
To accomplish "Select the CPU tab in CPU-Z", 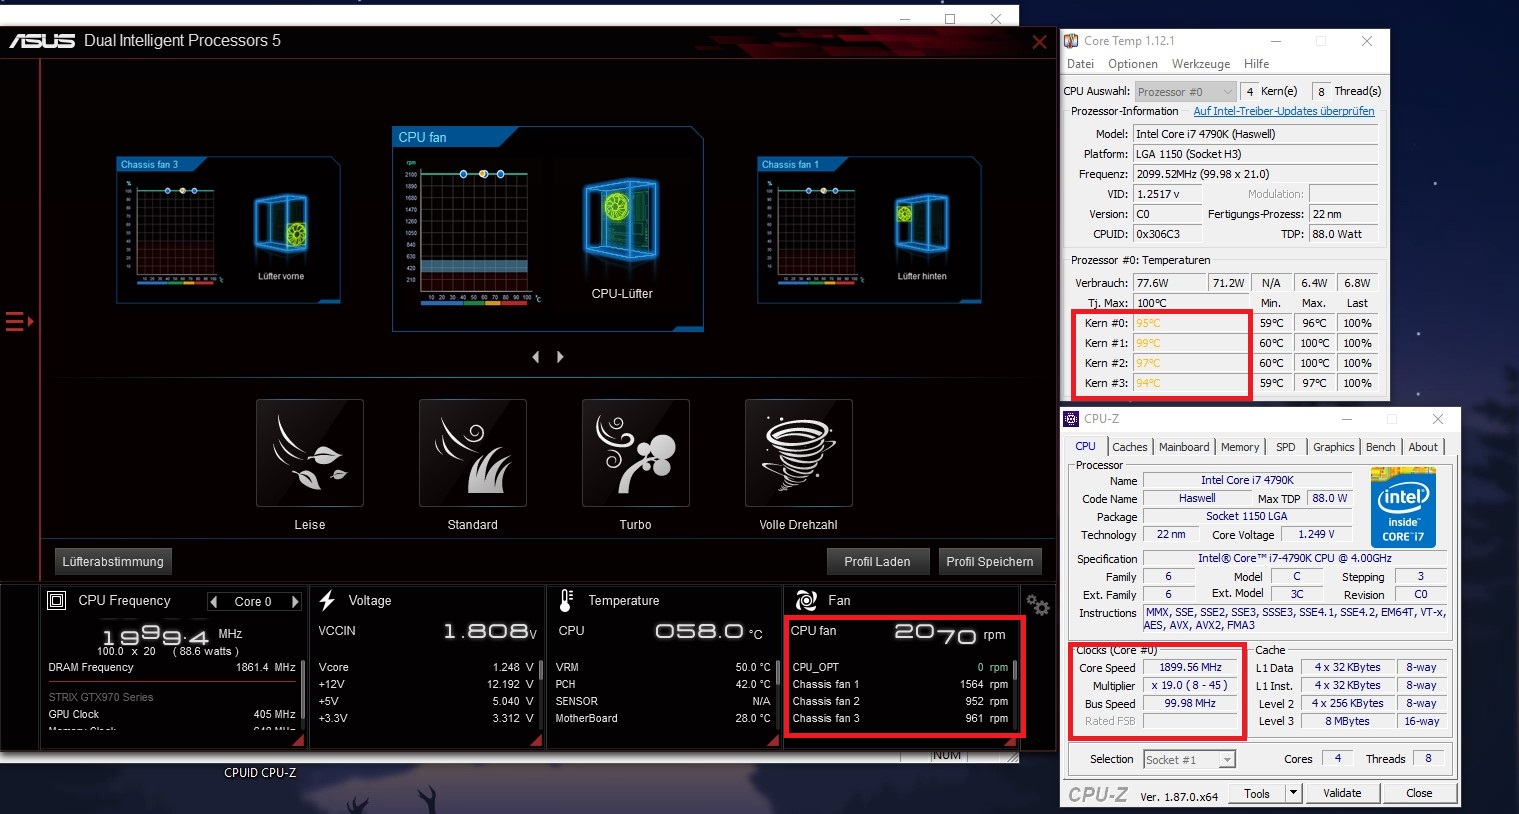I will point(1085,446).
